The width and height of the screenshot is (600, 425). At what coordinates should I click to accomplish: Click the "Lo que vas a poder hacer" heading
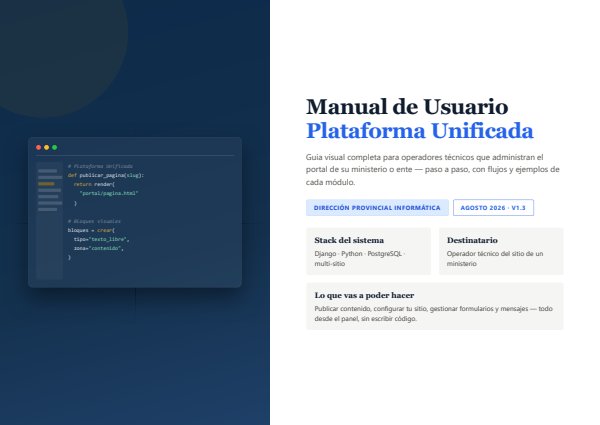(364, 295)
